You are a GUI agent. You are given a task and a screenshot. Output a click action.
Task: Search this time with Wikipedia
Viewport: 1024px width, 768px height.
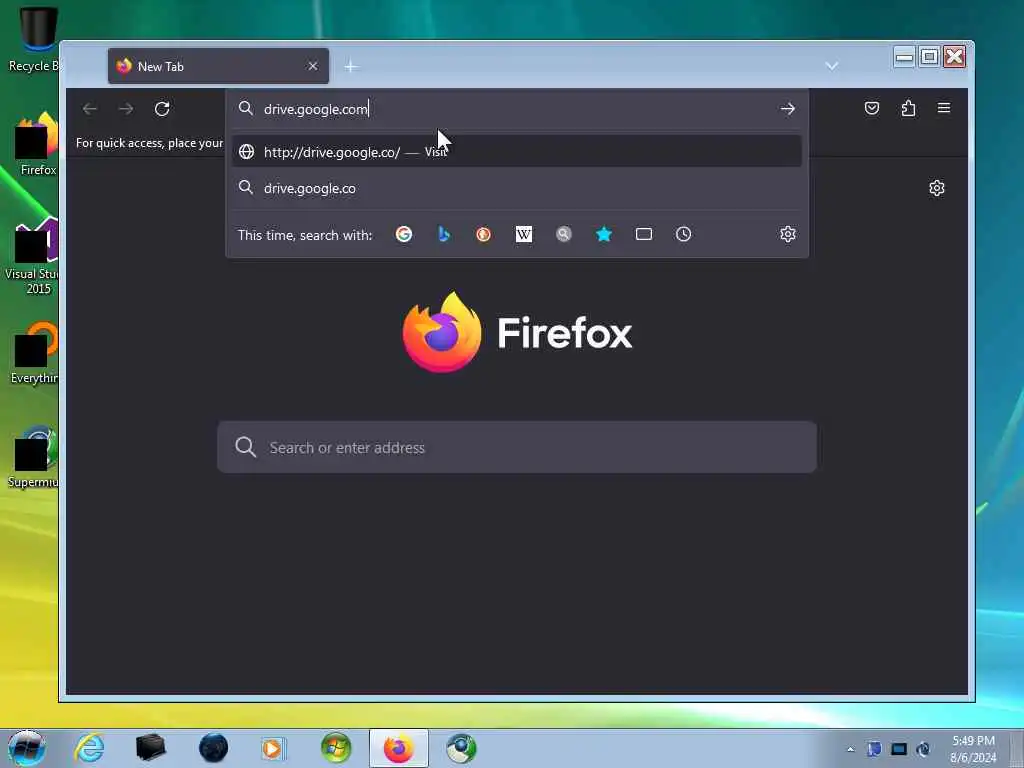click(524, 234)
